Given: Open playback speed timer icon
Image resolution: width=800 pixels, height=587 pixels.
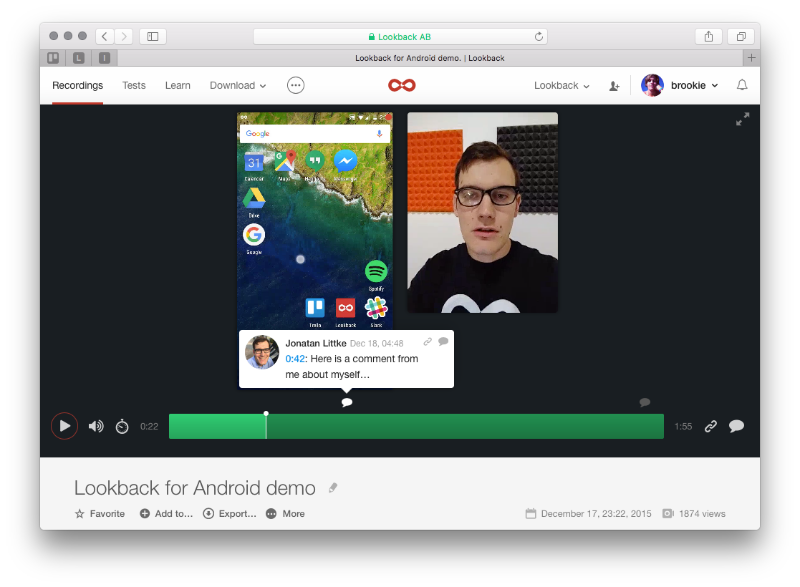Looking at the screenshot, I should click(122, 426).
